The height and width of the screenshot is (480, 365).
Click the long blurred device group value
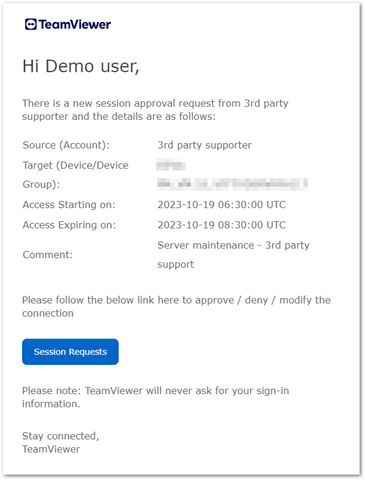point(232,184)
